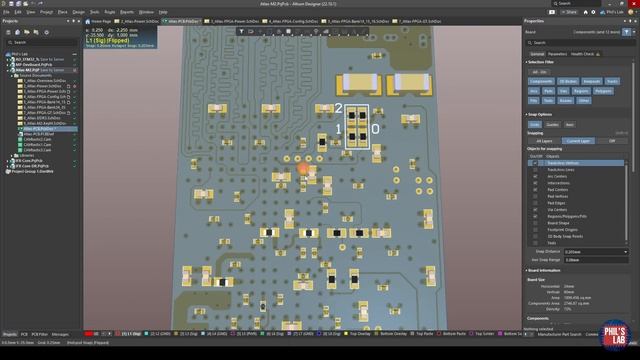Open the selection filter icon in the Active Bar
The image size is (640, 360).
click(242, 31)
